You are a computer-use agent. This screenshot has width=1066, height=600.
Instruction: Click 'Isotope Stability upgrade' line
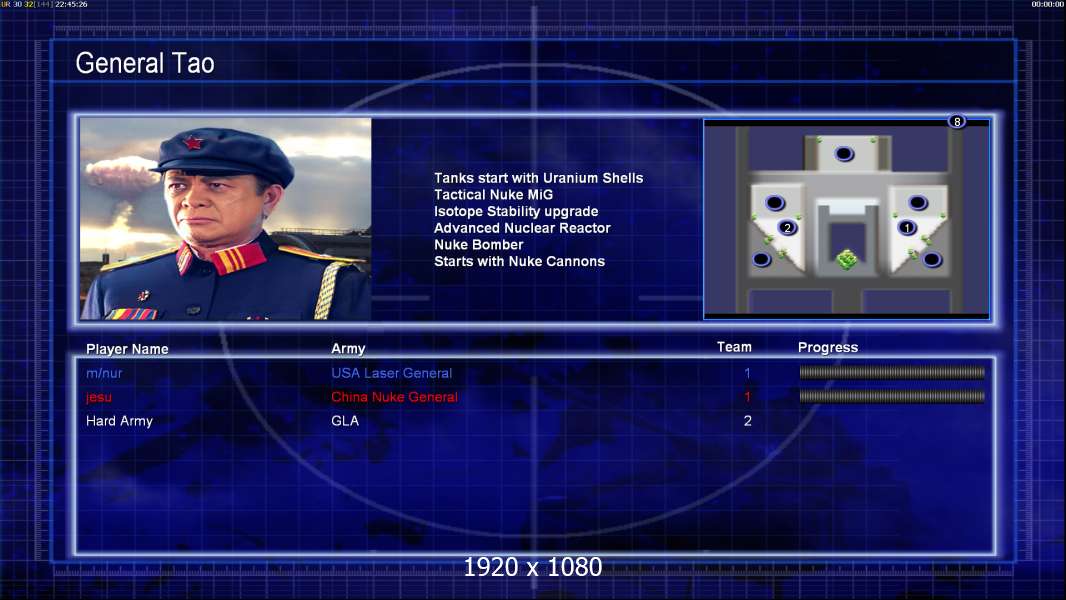[x=516, y=211]
